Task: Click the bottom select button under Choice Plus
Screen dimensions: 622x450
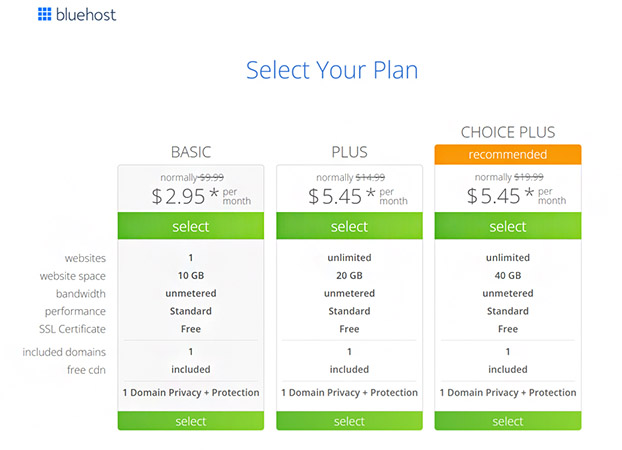Action: 508,421
